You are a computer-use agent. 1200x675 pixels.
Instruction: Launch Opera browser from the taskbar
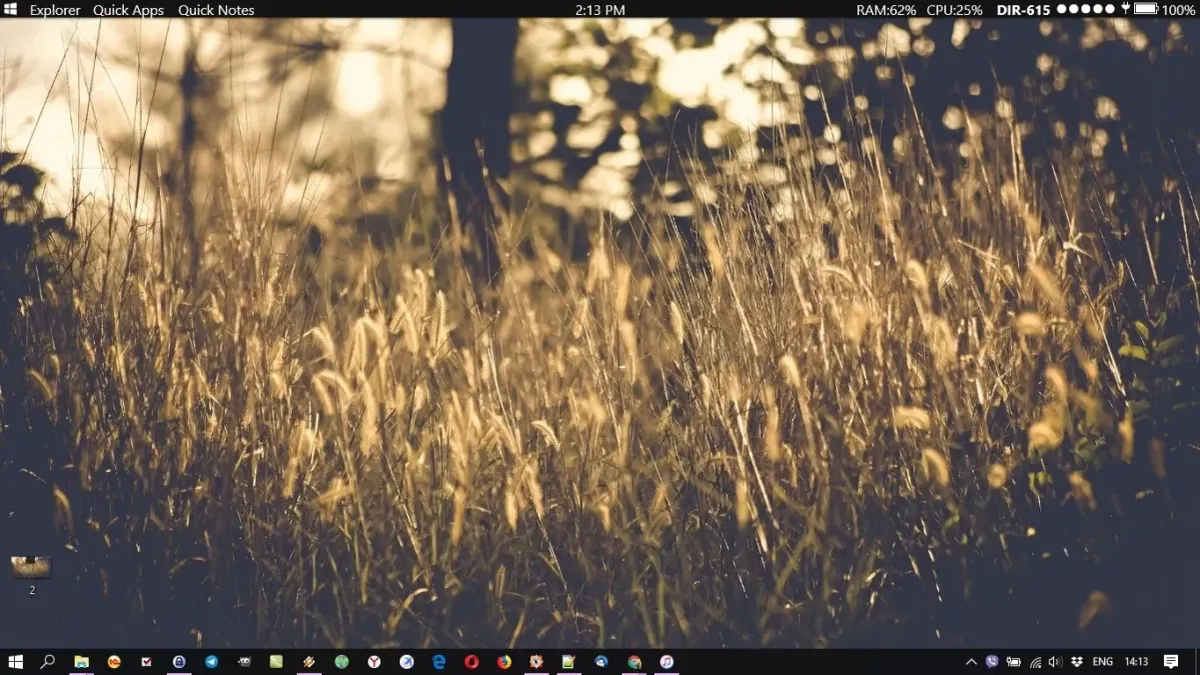(471, 661)
